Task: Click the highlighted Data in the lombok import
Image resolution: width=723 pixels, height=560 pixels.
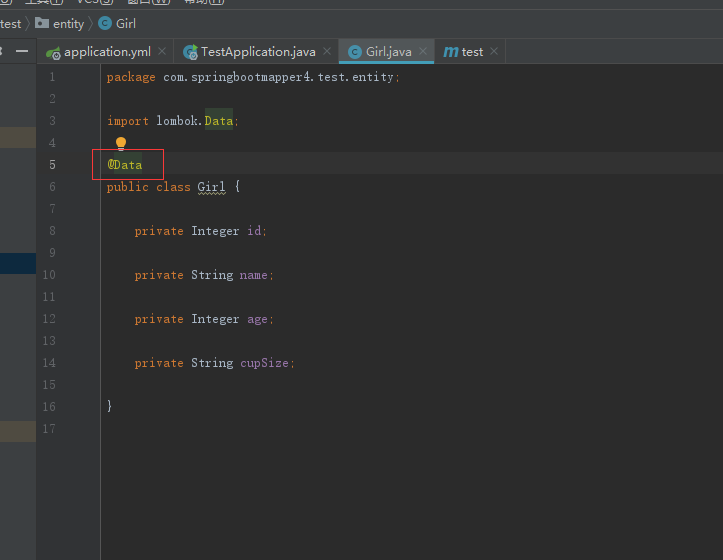Action: coord(218,121)
